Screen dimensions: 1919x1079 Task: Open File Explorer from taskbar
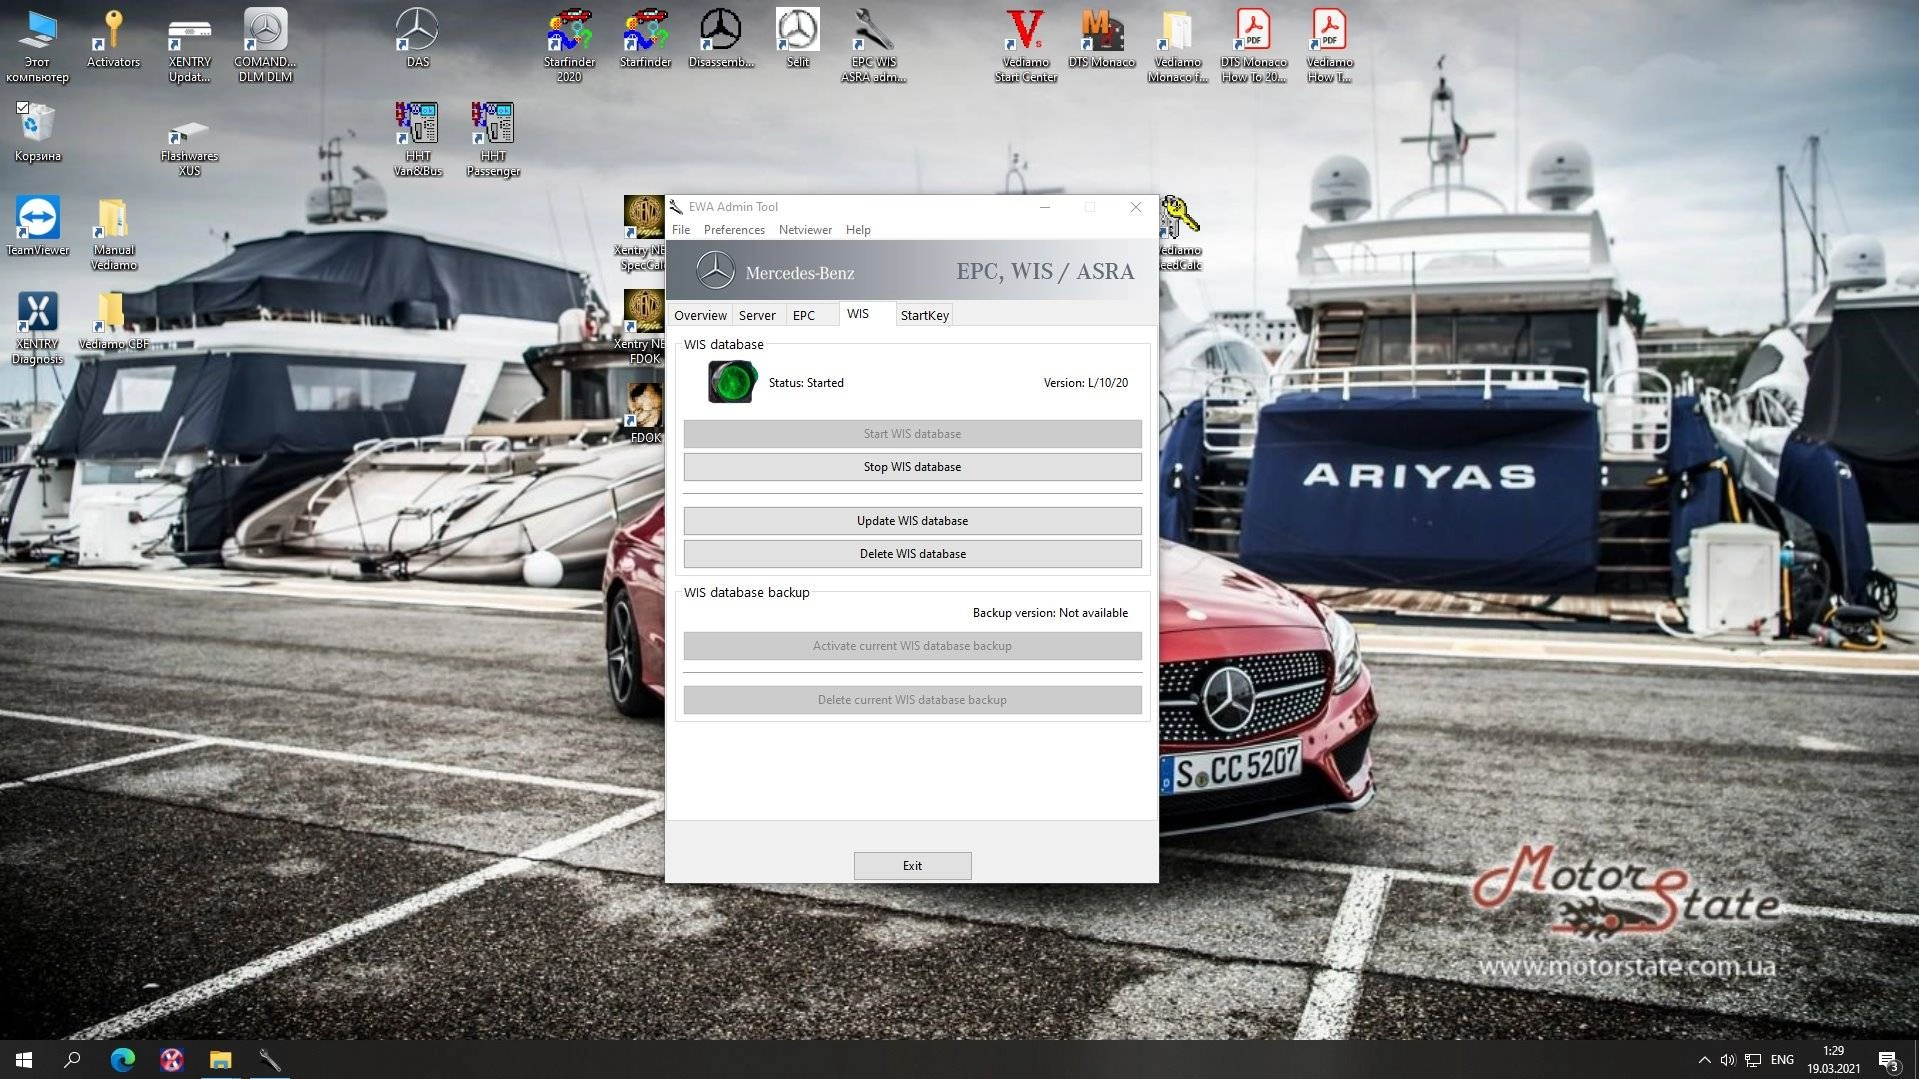pyautogui.click(x=220, y=1059)
